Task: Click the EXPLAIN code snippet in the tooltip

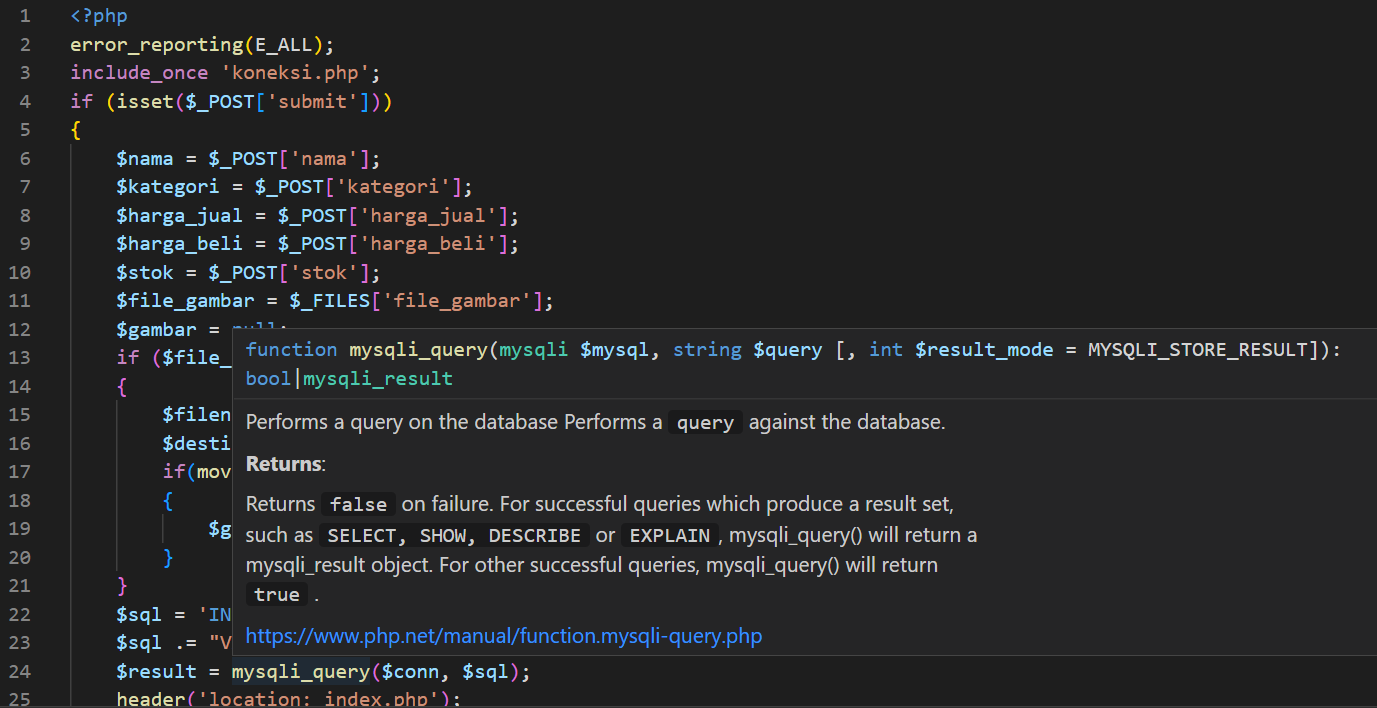Action: pyautogui.click(x=669, y=535)
